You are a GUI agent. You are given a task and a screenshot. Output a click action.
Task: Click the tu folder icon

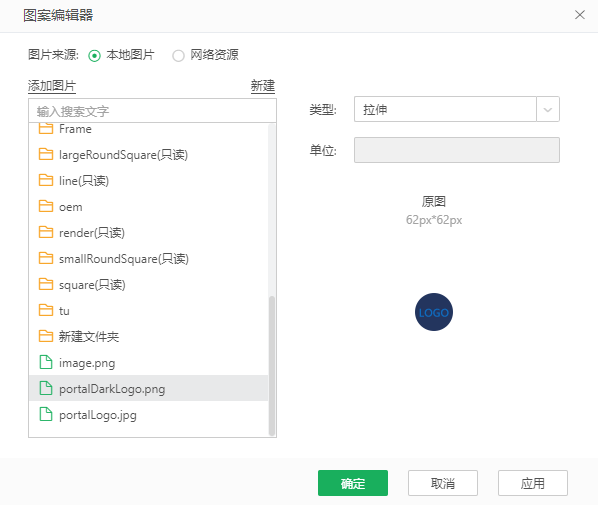tap(46, 310)
